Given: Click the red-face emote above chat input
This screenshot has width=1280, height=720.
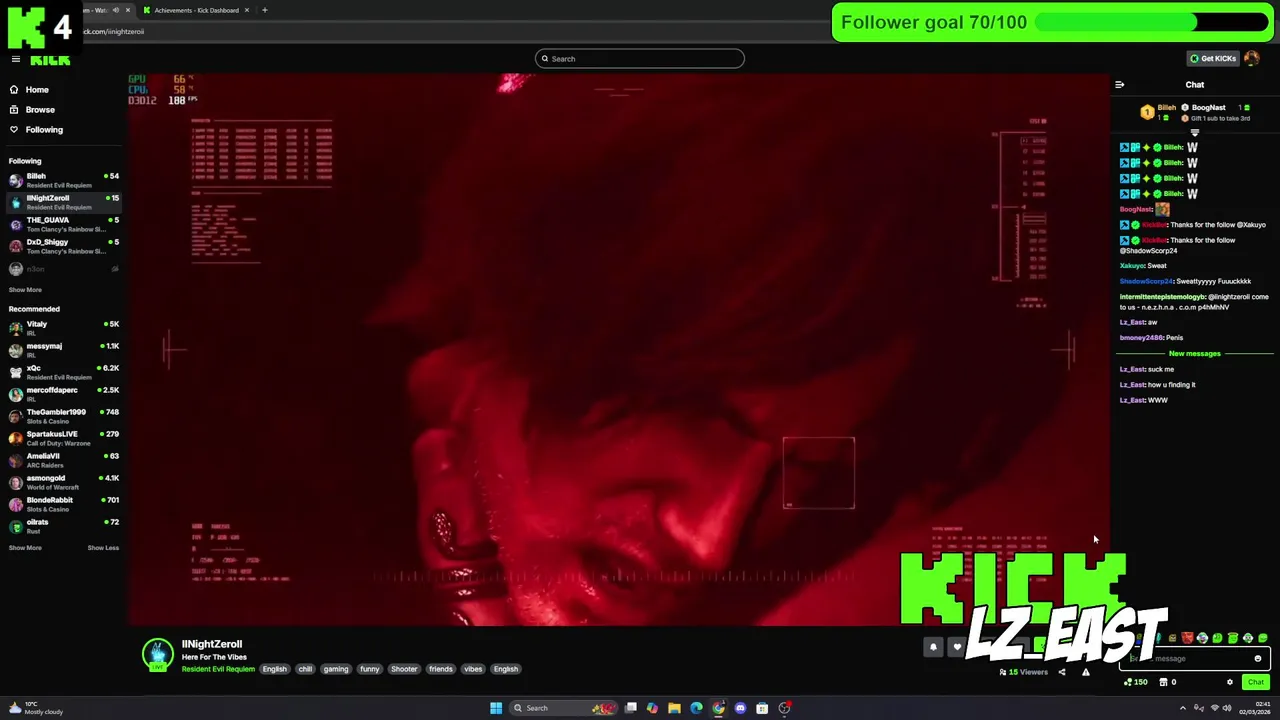Looking at the screenshot, I should point(1187,638).
